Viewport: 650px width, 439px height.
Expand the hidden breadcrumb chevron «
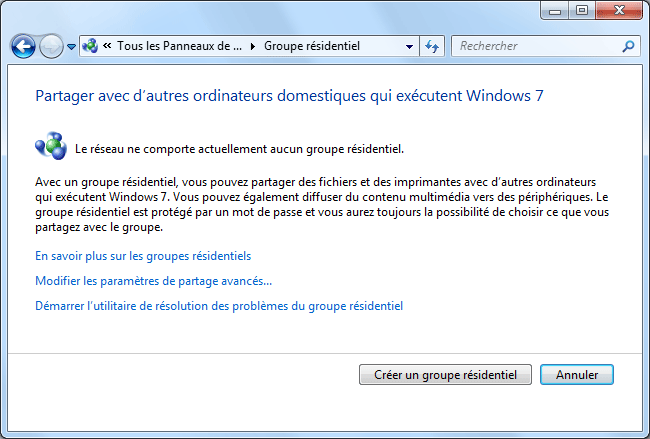(107, 46)
